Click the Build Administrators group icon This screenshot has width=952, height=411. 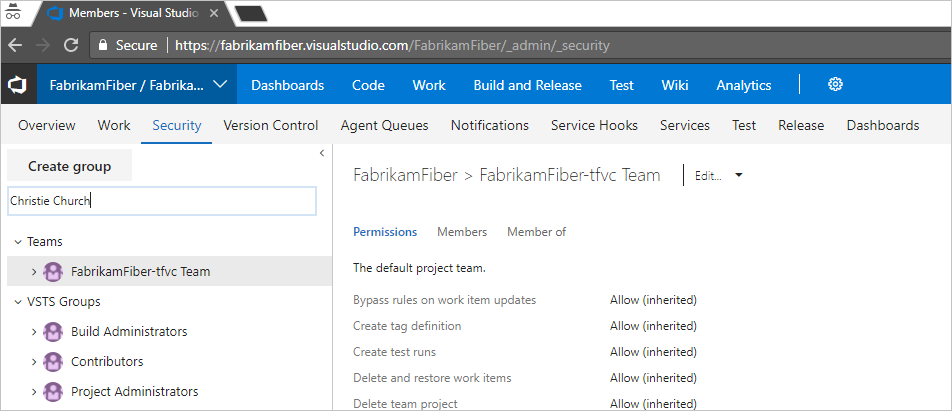coord(53,331)
